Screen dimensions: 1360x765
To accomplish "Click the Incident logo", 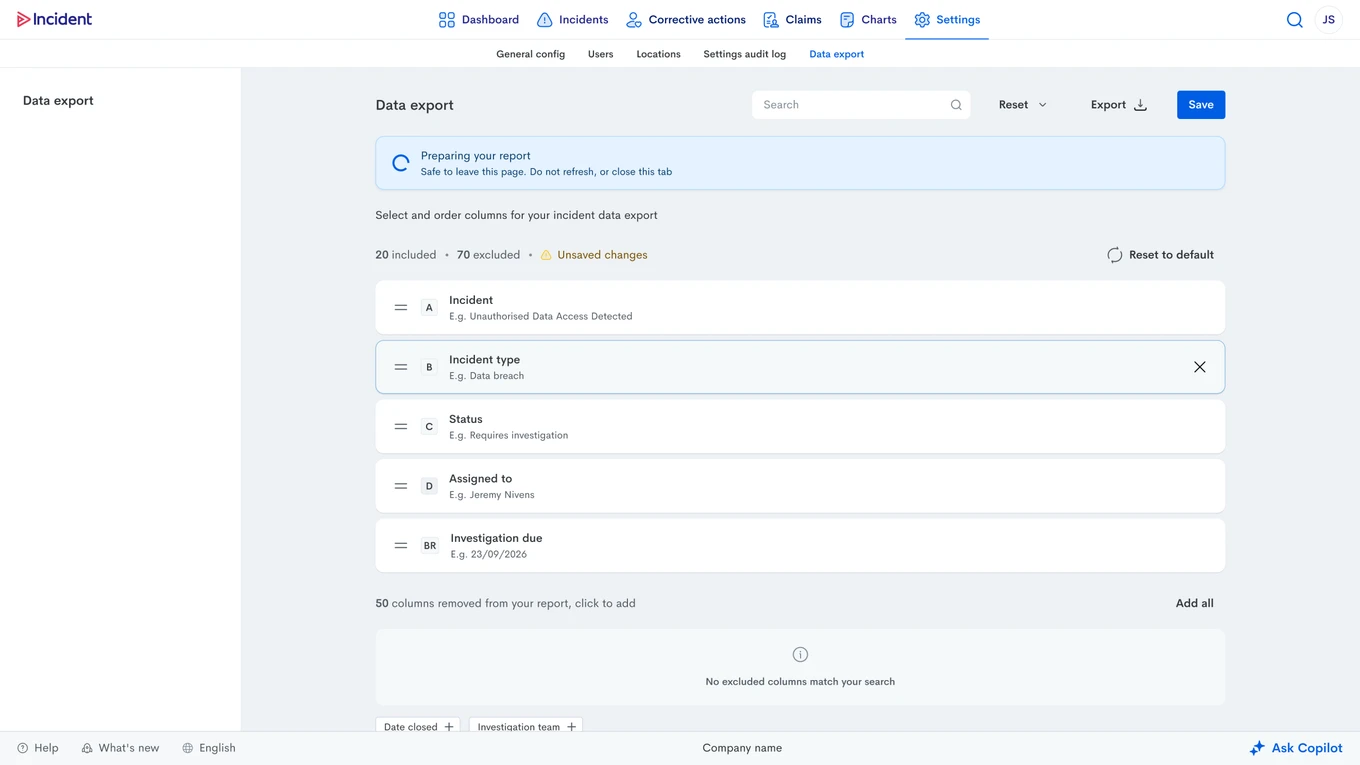I will [54, 19].
